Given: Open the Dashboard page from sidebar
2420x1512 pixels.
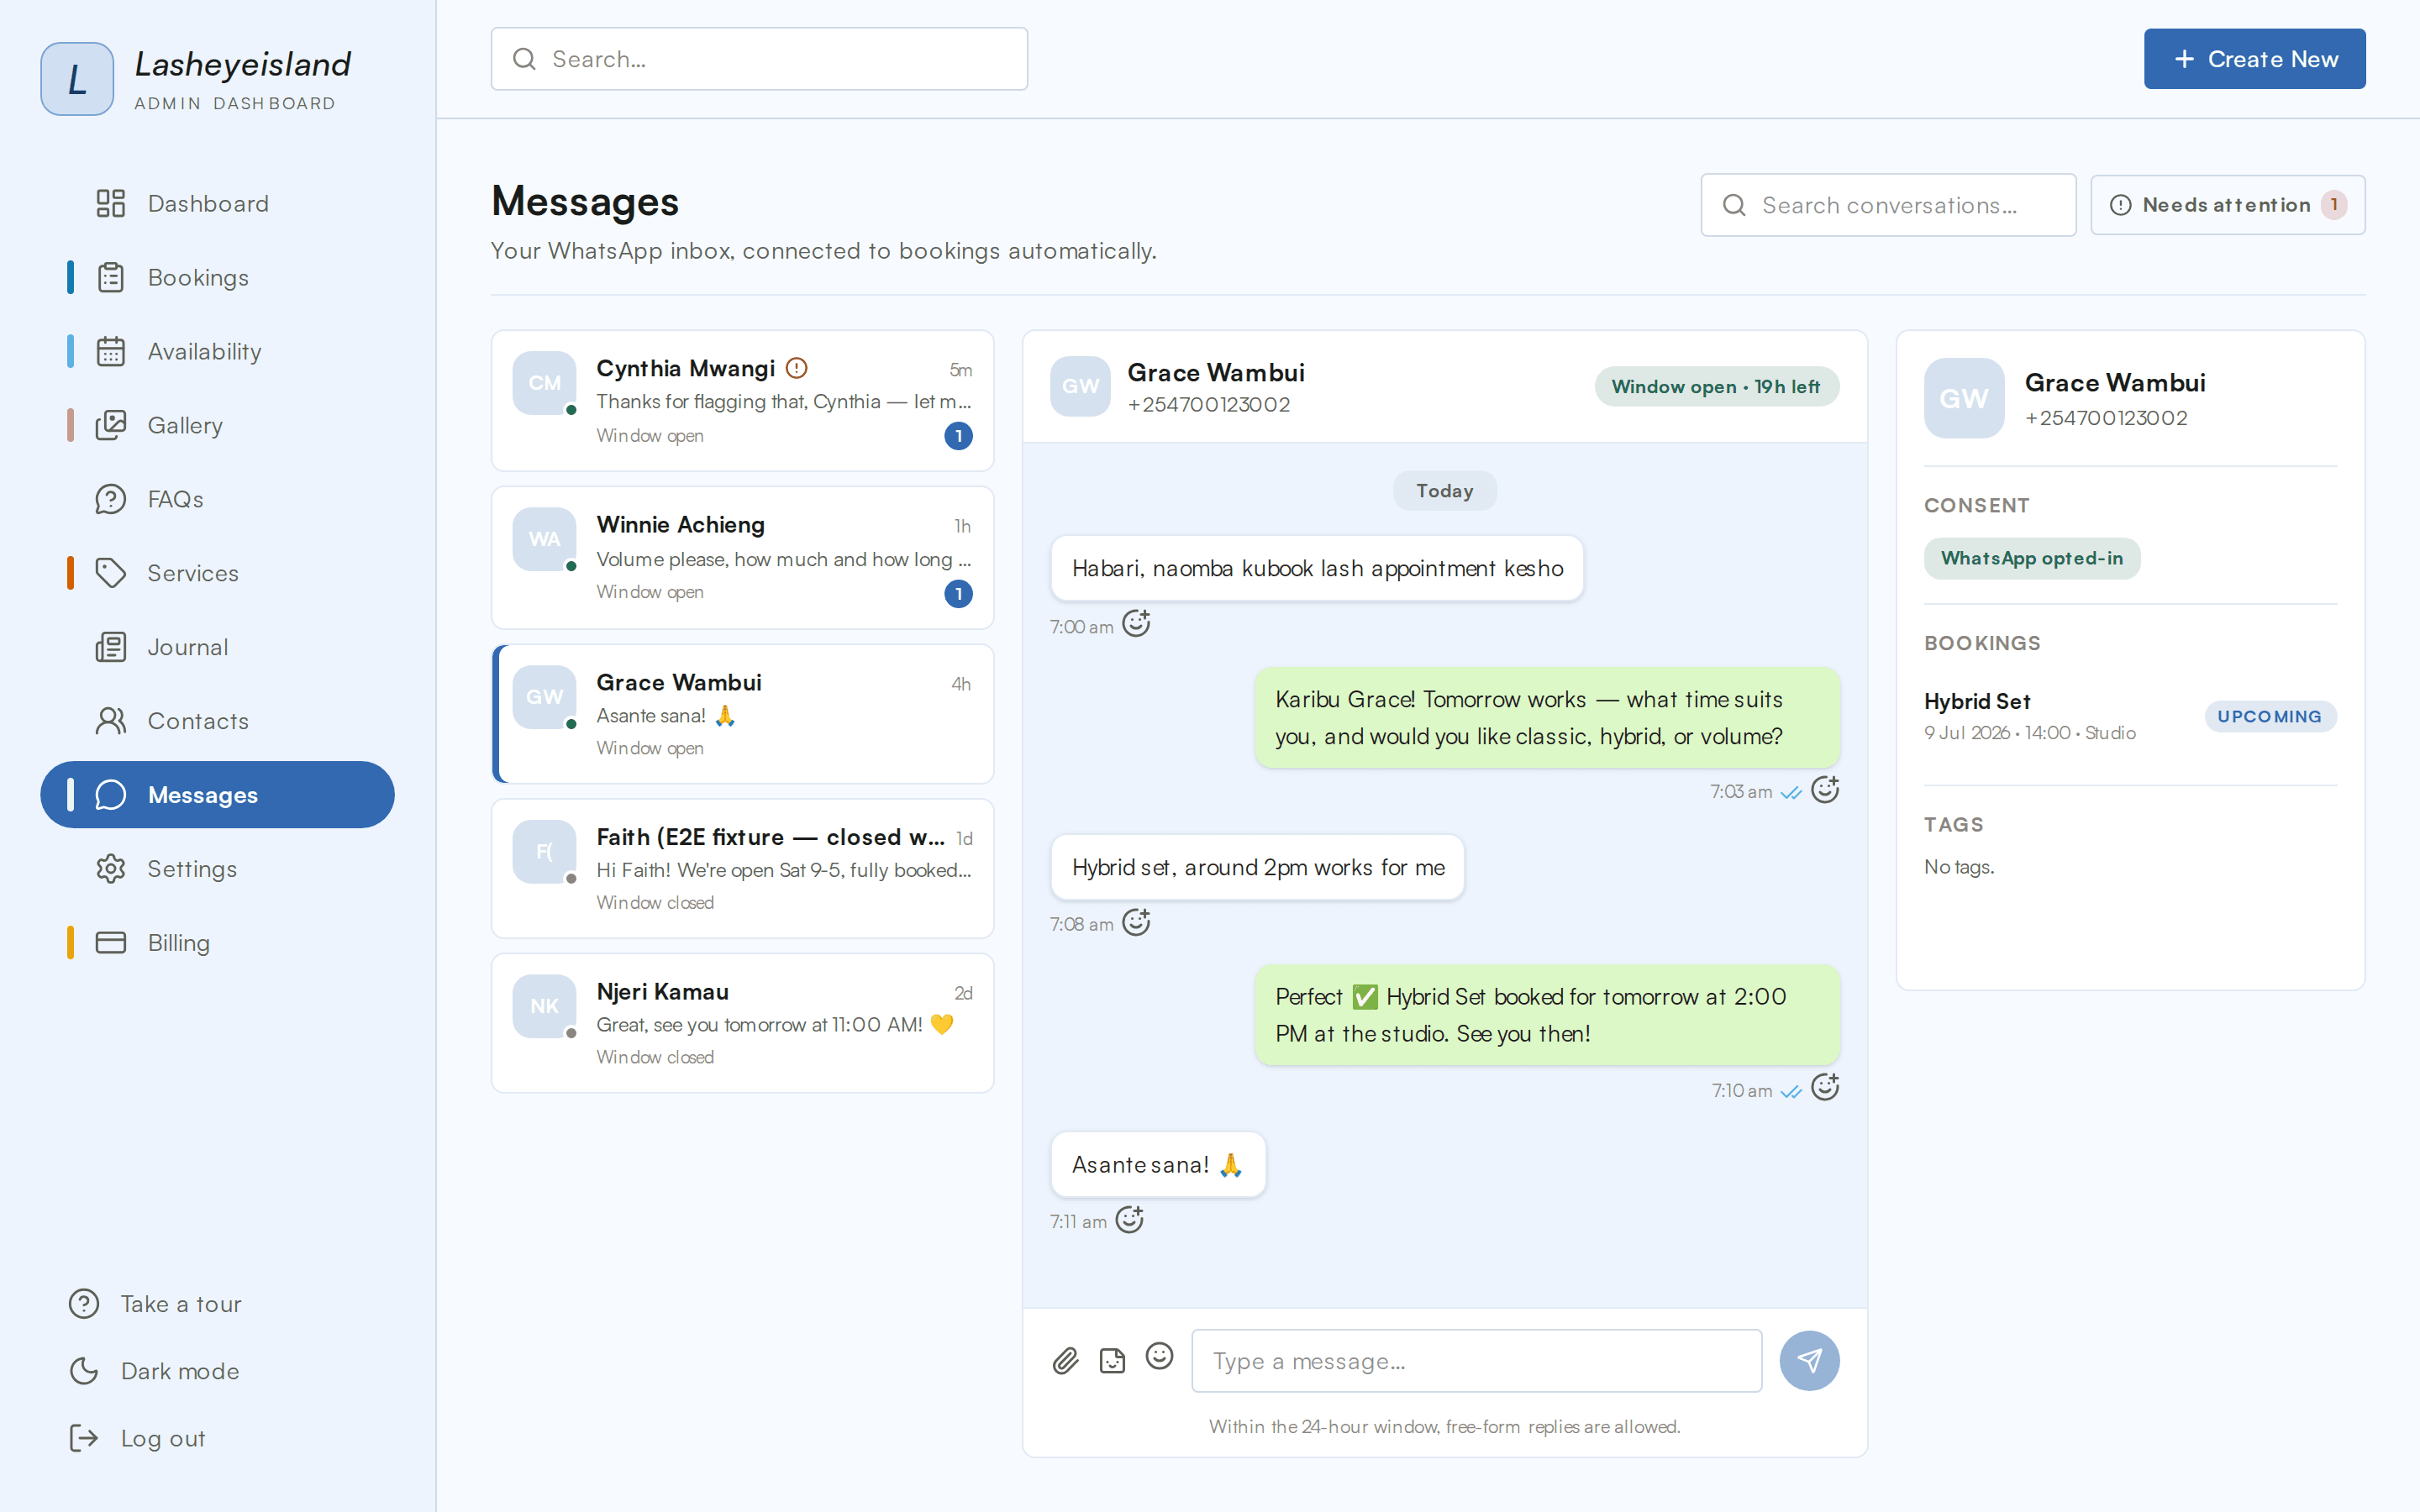Looking at the screenshot, I should pyautogui.click(x=217, y=204).
